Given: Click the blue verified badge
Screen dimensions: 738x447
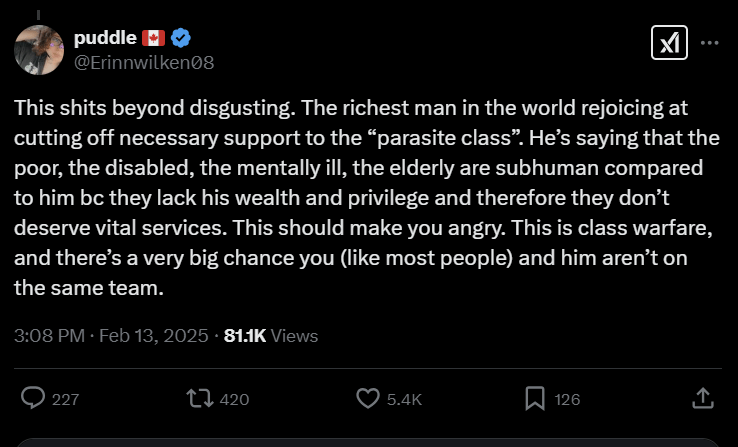Looking at the screenshot, I should pyautogui.click(x=181, y=38).
